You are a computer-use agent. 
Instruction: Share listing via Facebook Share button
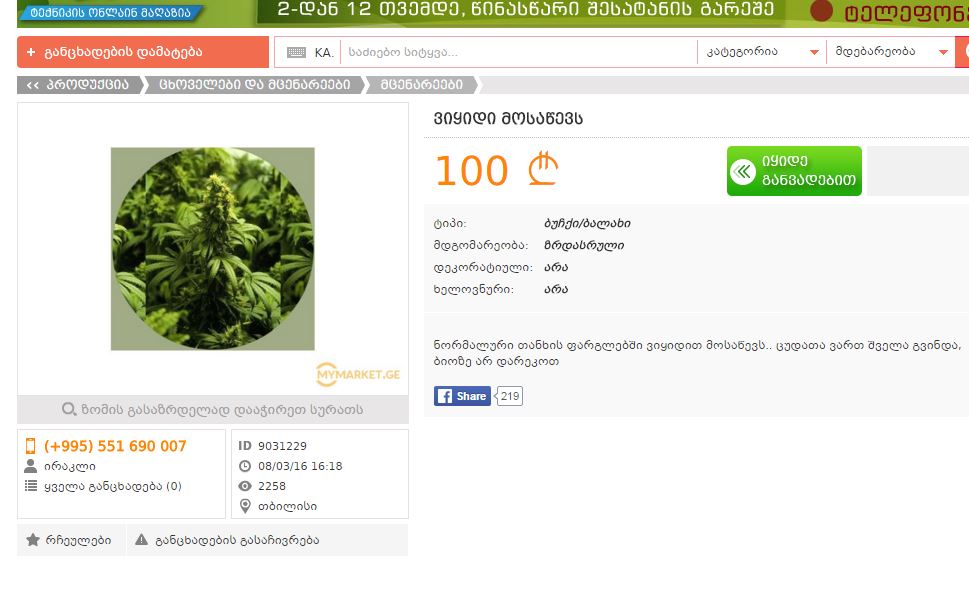coord(462,396)
